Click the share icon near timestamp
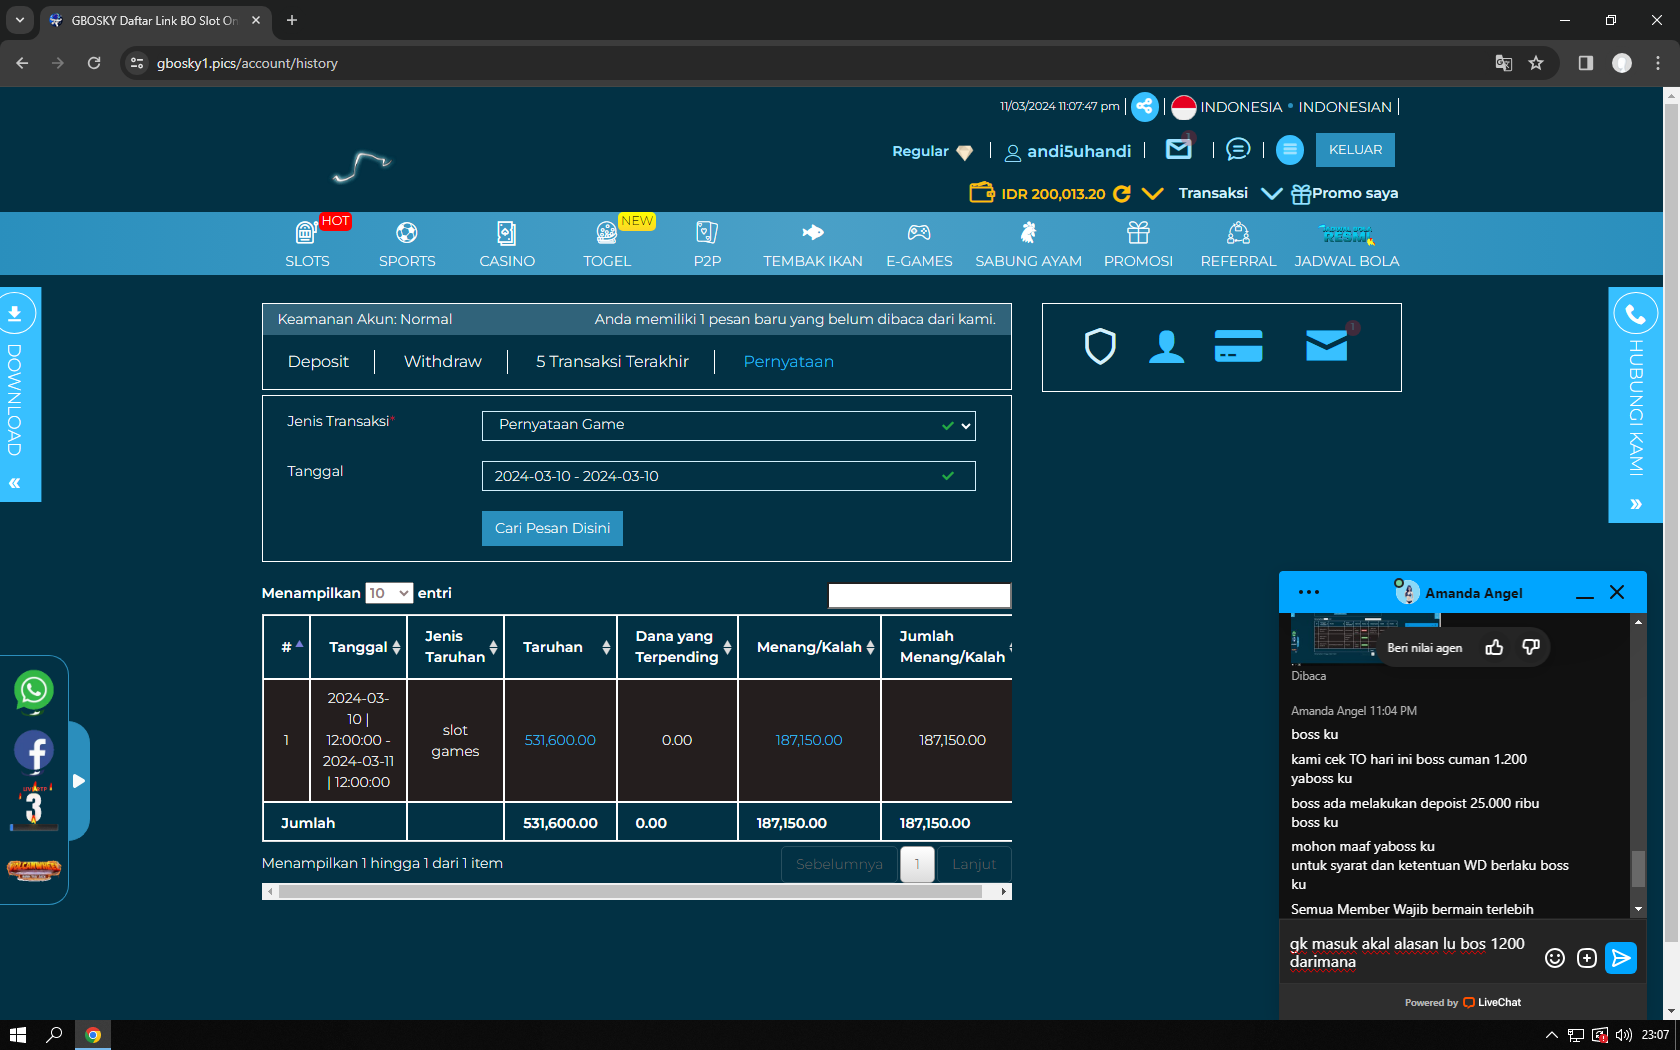 [x=1145, y=107]
